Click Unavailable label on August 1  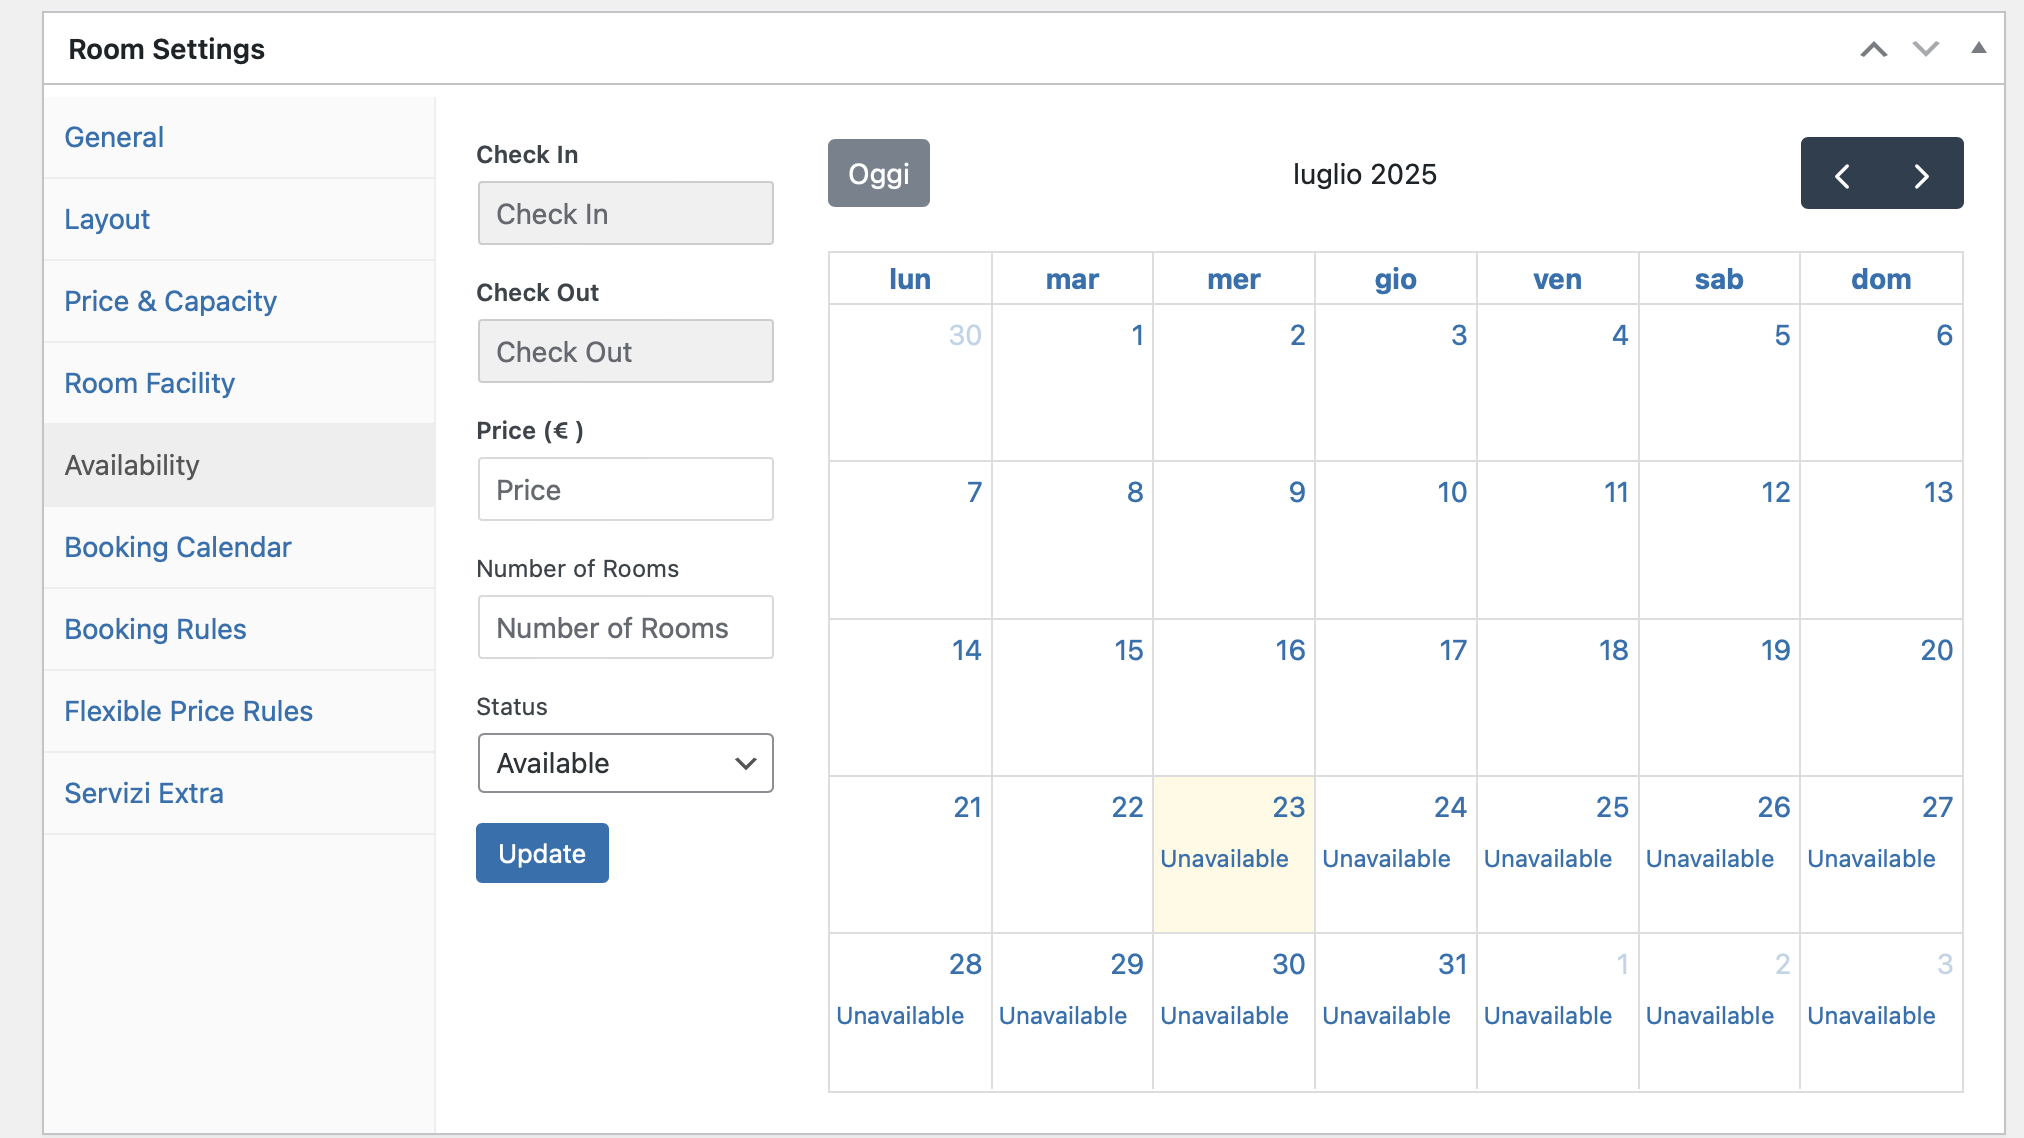(1548, 1016)
